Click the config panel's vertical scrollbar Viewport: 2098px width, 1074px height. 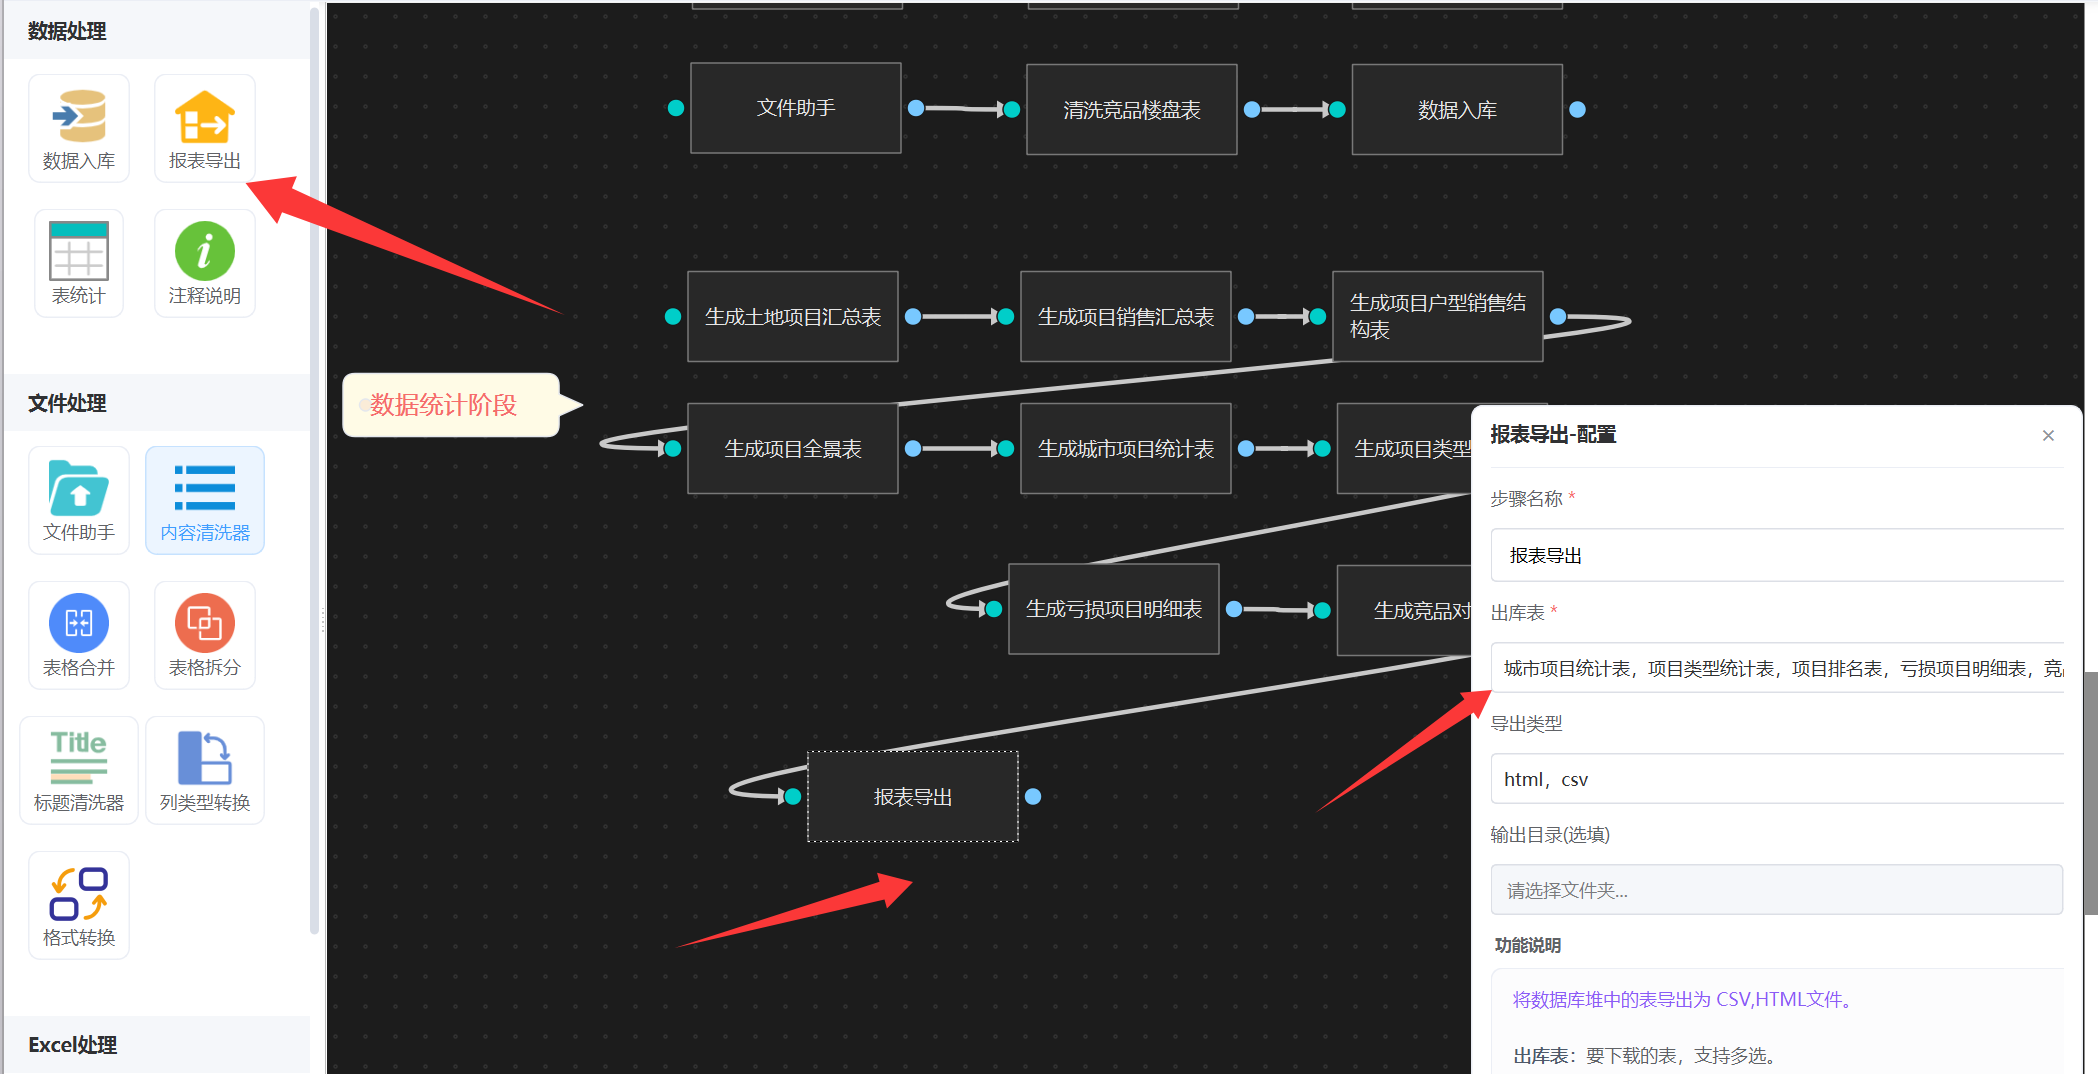(x=2090, y=792)
